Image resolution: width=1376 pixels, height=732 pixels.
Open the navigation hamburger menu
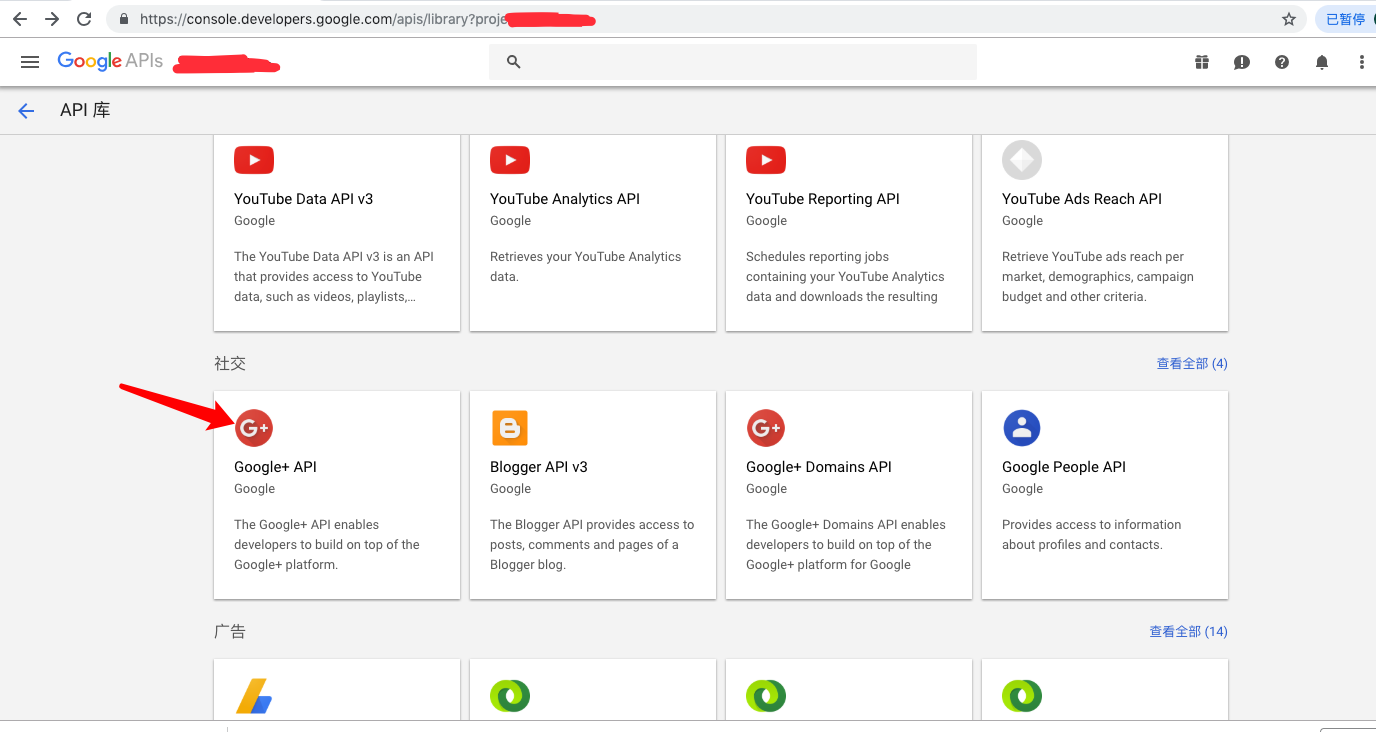(x=29, y=61)
